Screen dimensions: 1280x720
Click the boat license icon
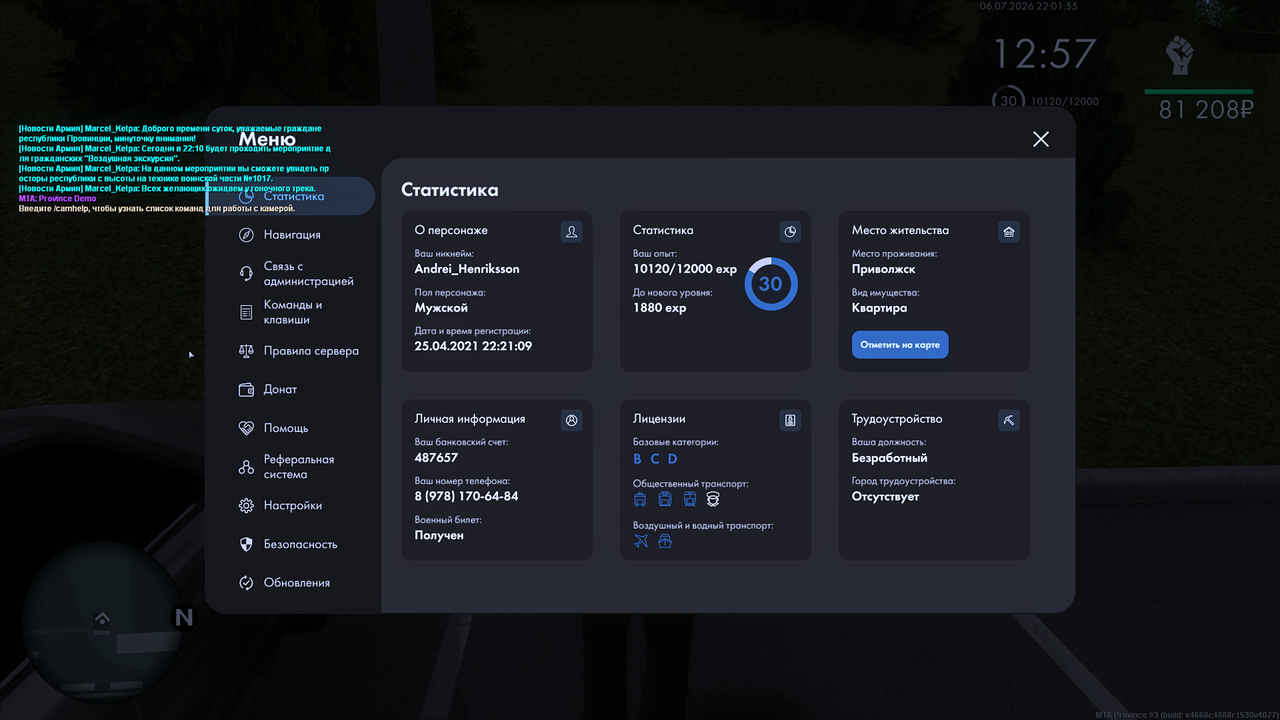665,541
